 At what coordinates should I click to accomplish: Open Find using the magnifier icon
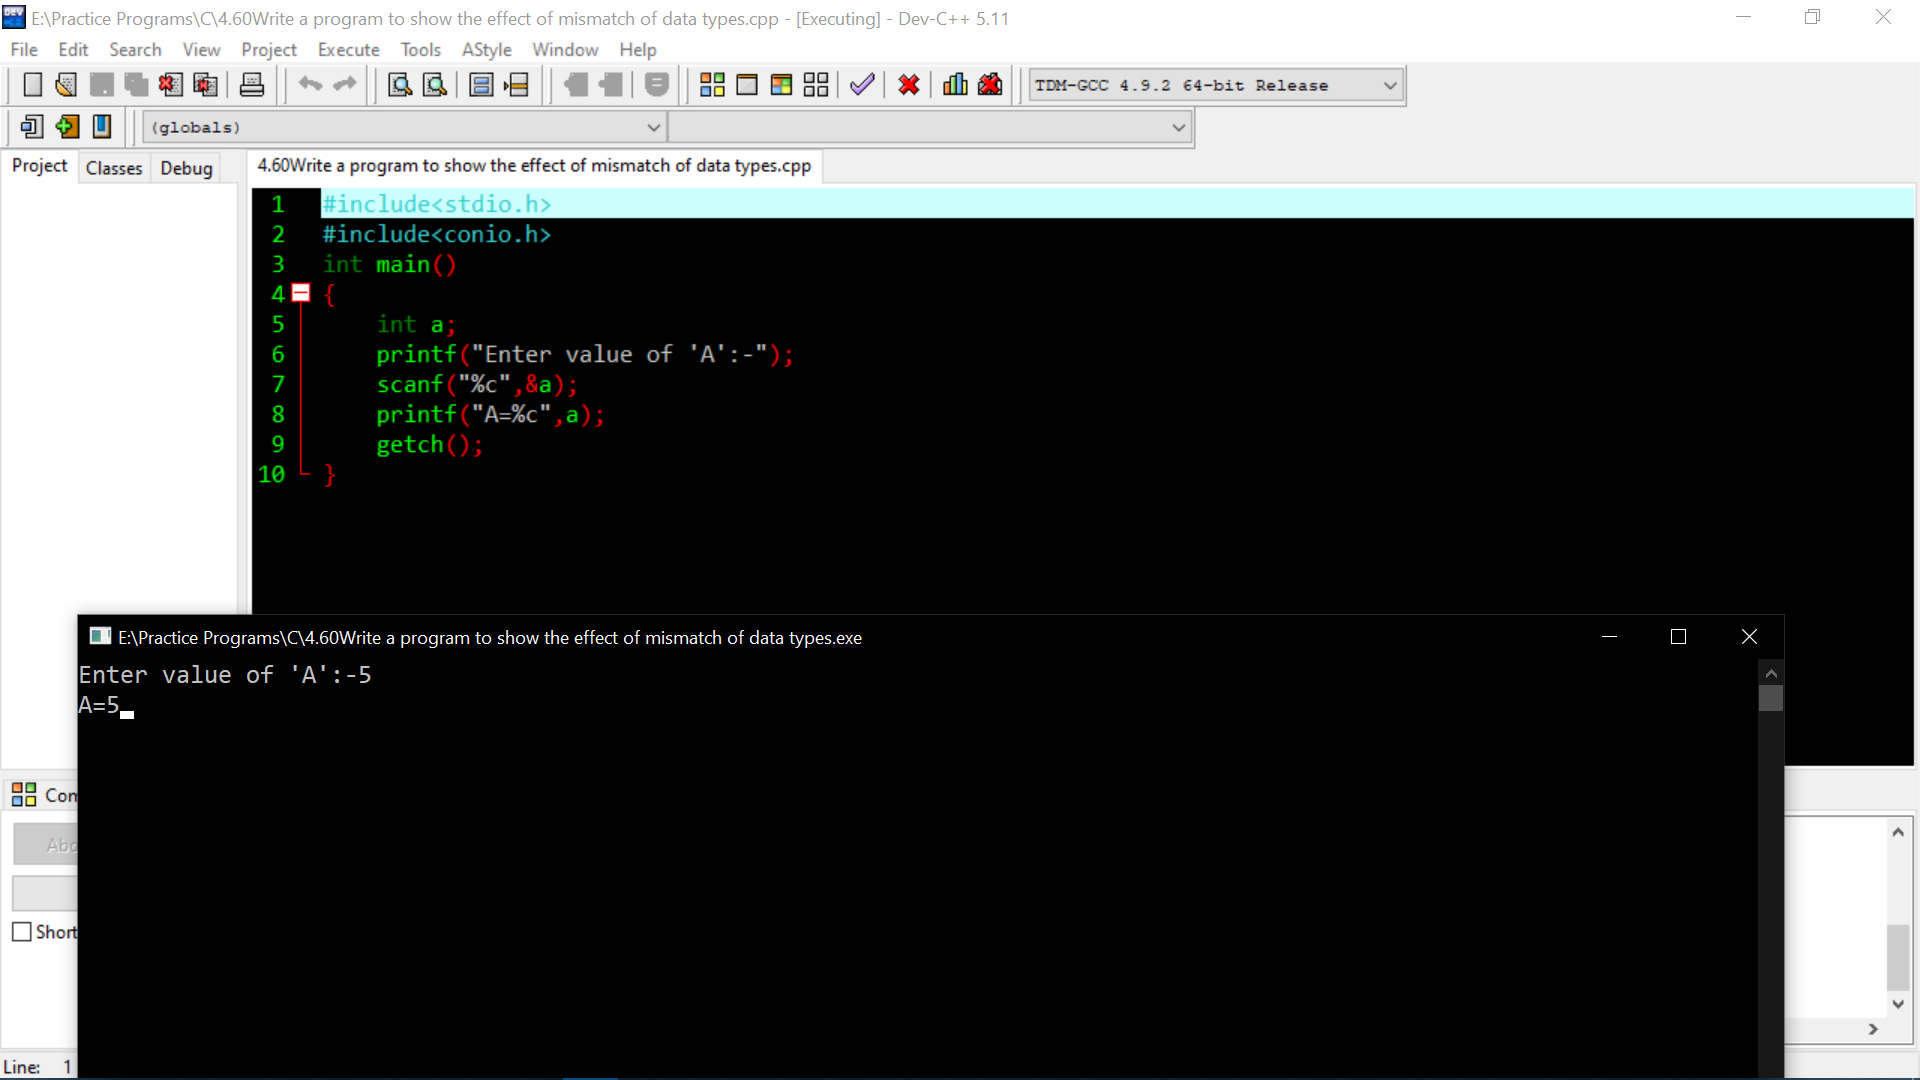pos(400,85)
